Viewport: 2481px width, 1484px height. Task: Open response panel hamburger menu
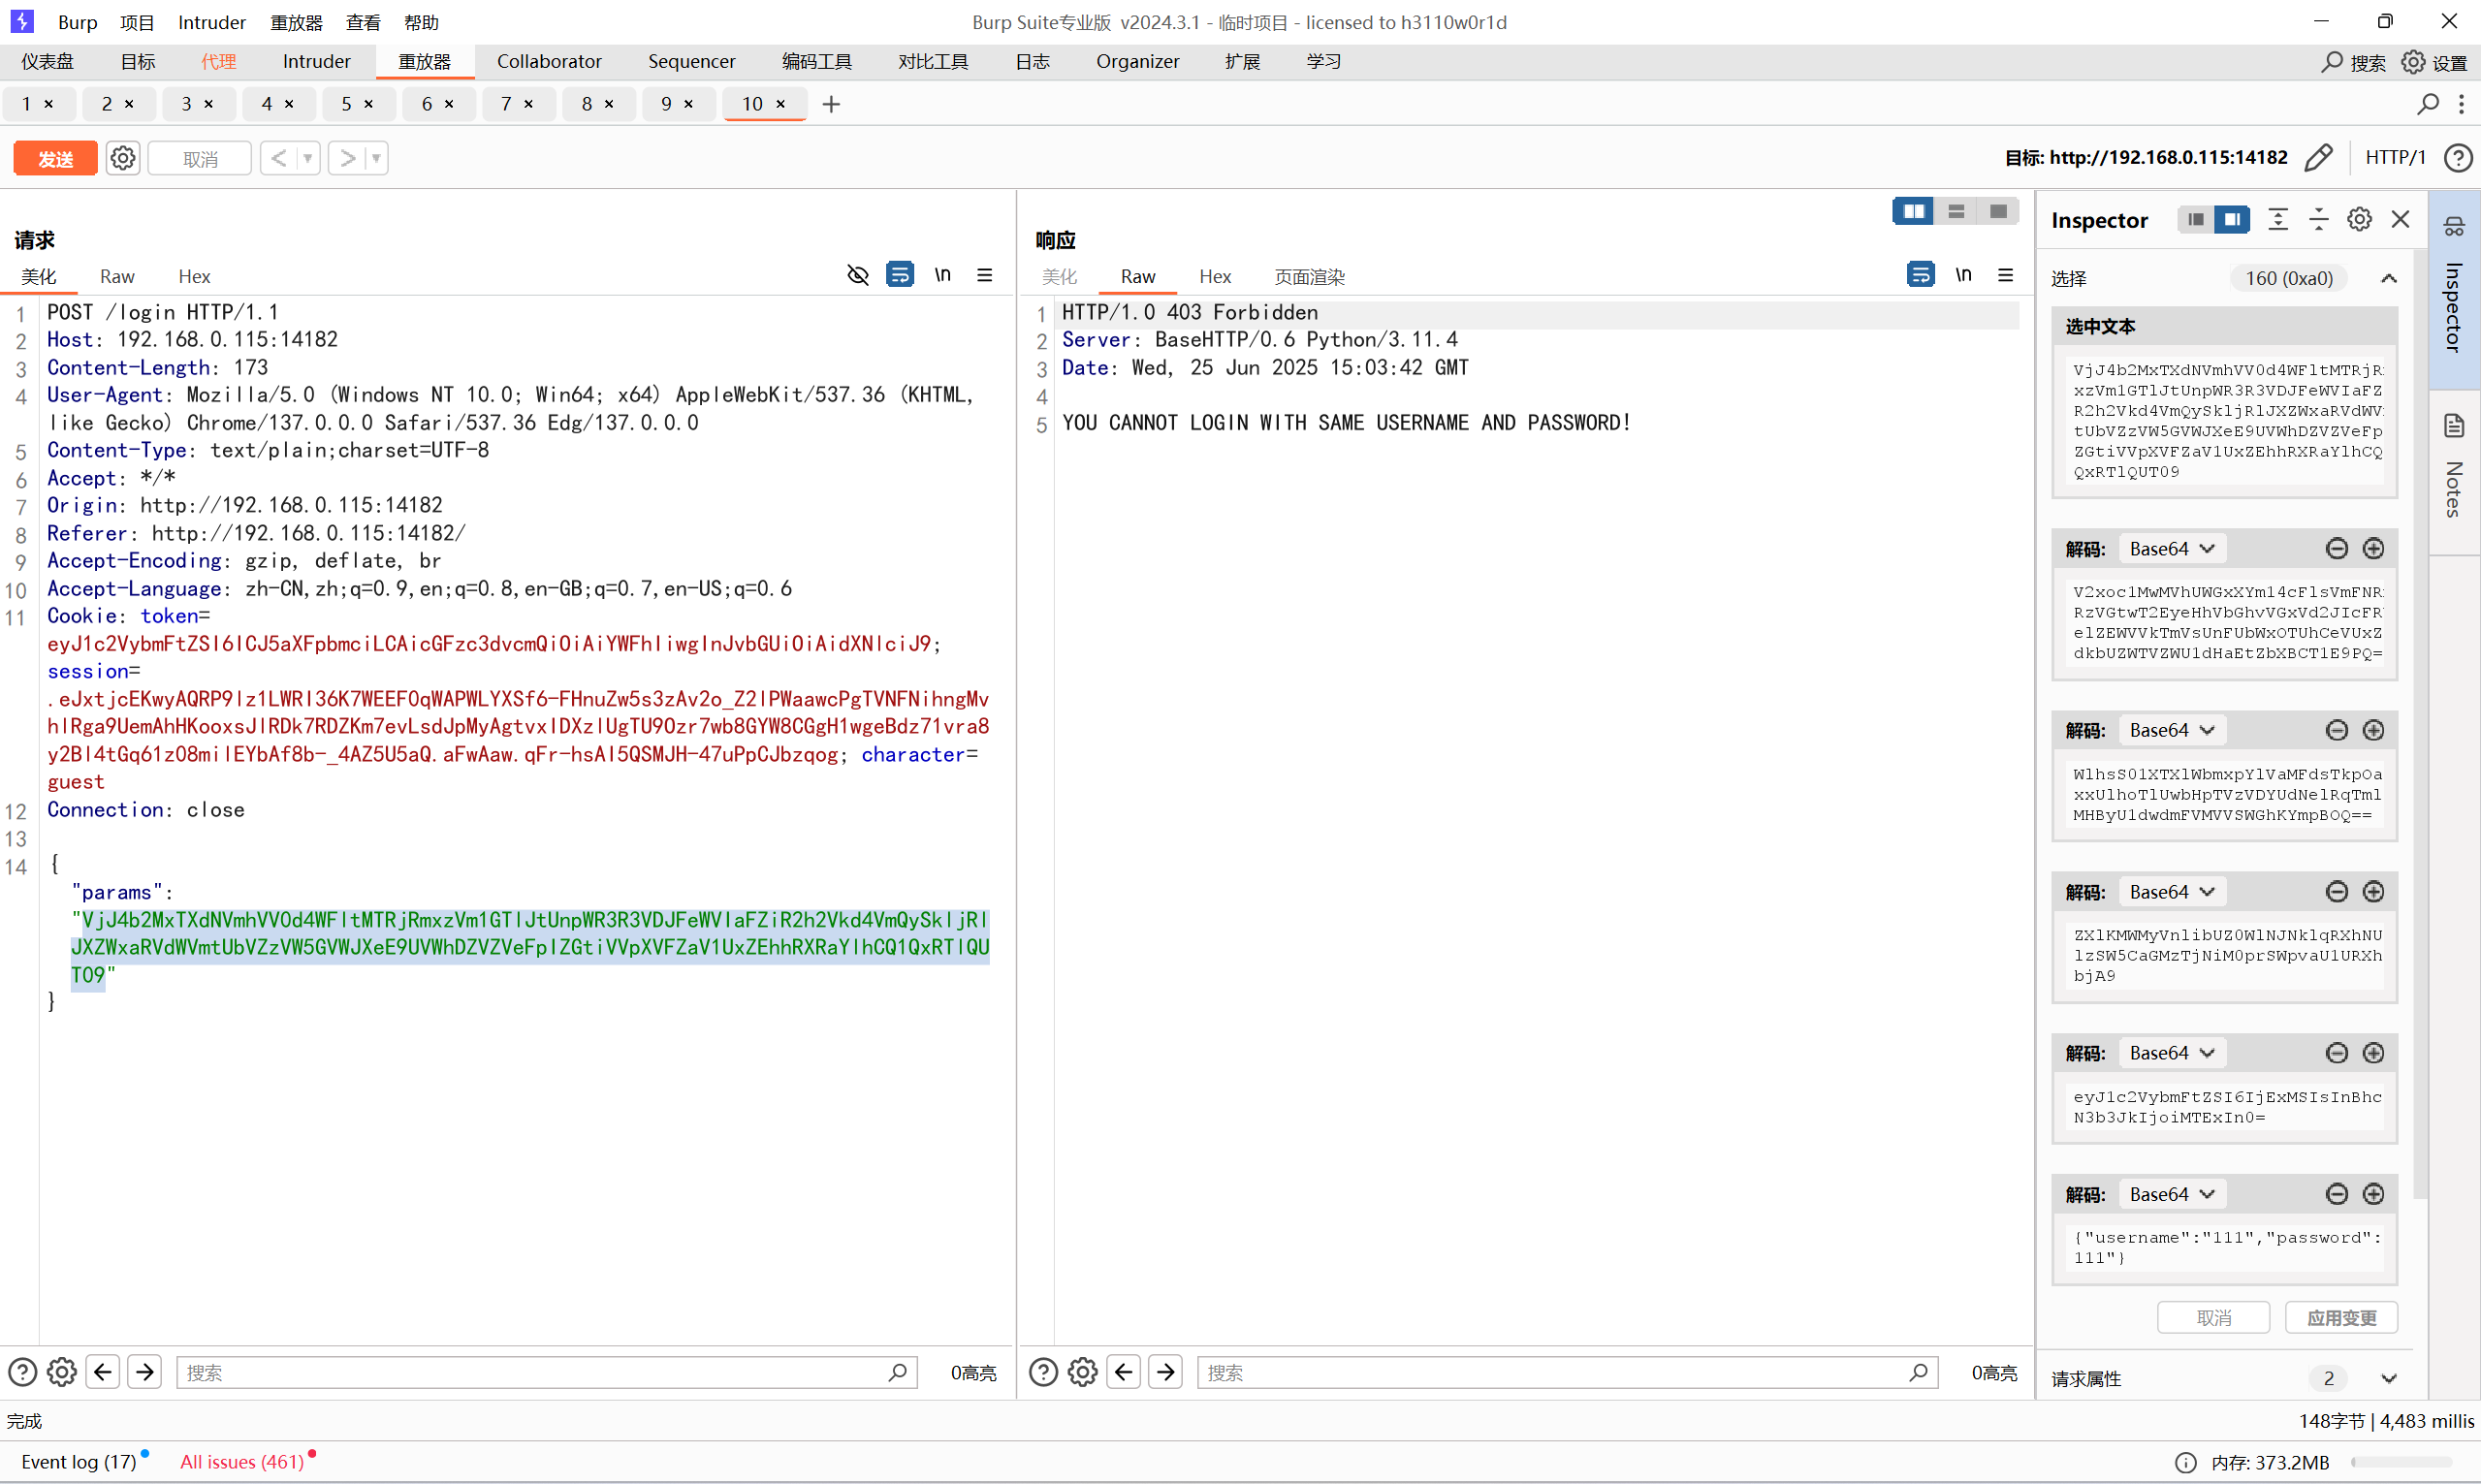pyautogui.click(x=2005, y=275)
